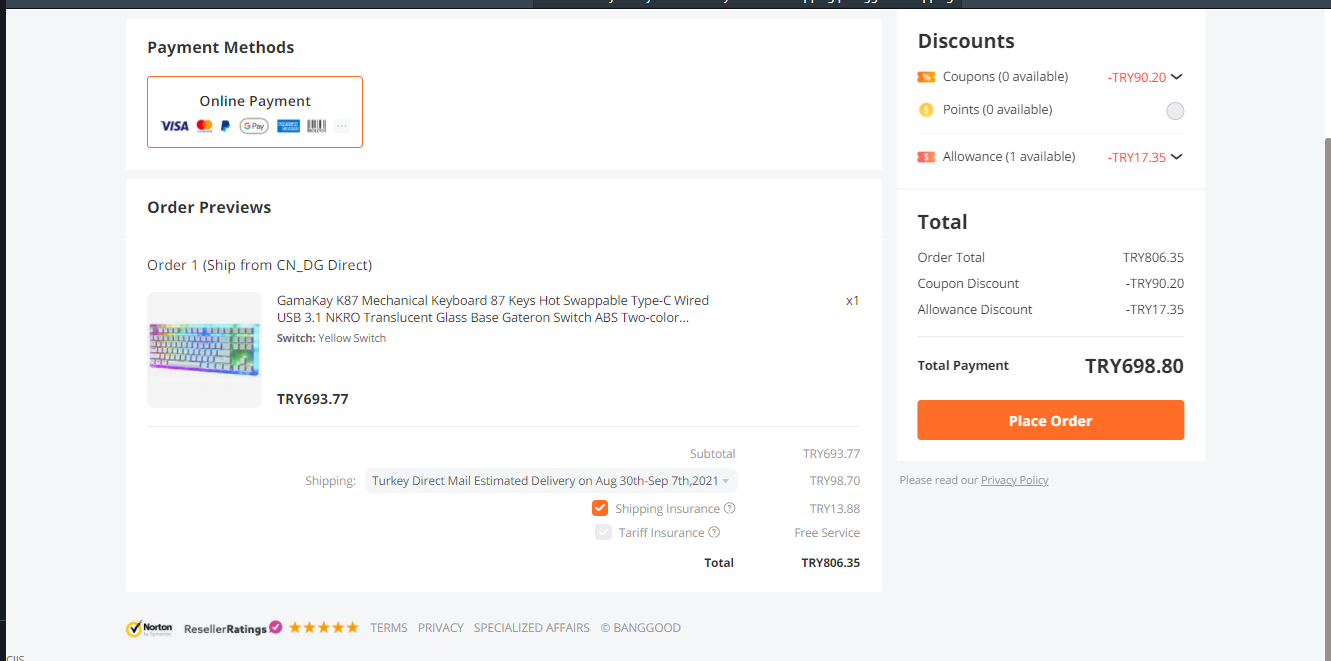This screenshot has height=661, width=1331.
Task: Expand the Allowance discount chevron
Action: 1177,157
